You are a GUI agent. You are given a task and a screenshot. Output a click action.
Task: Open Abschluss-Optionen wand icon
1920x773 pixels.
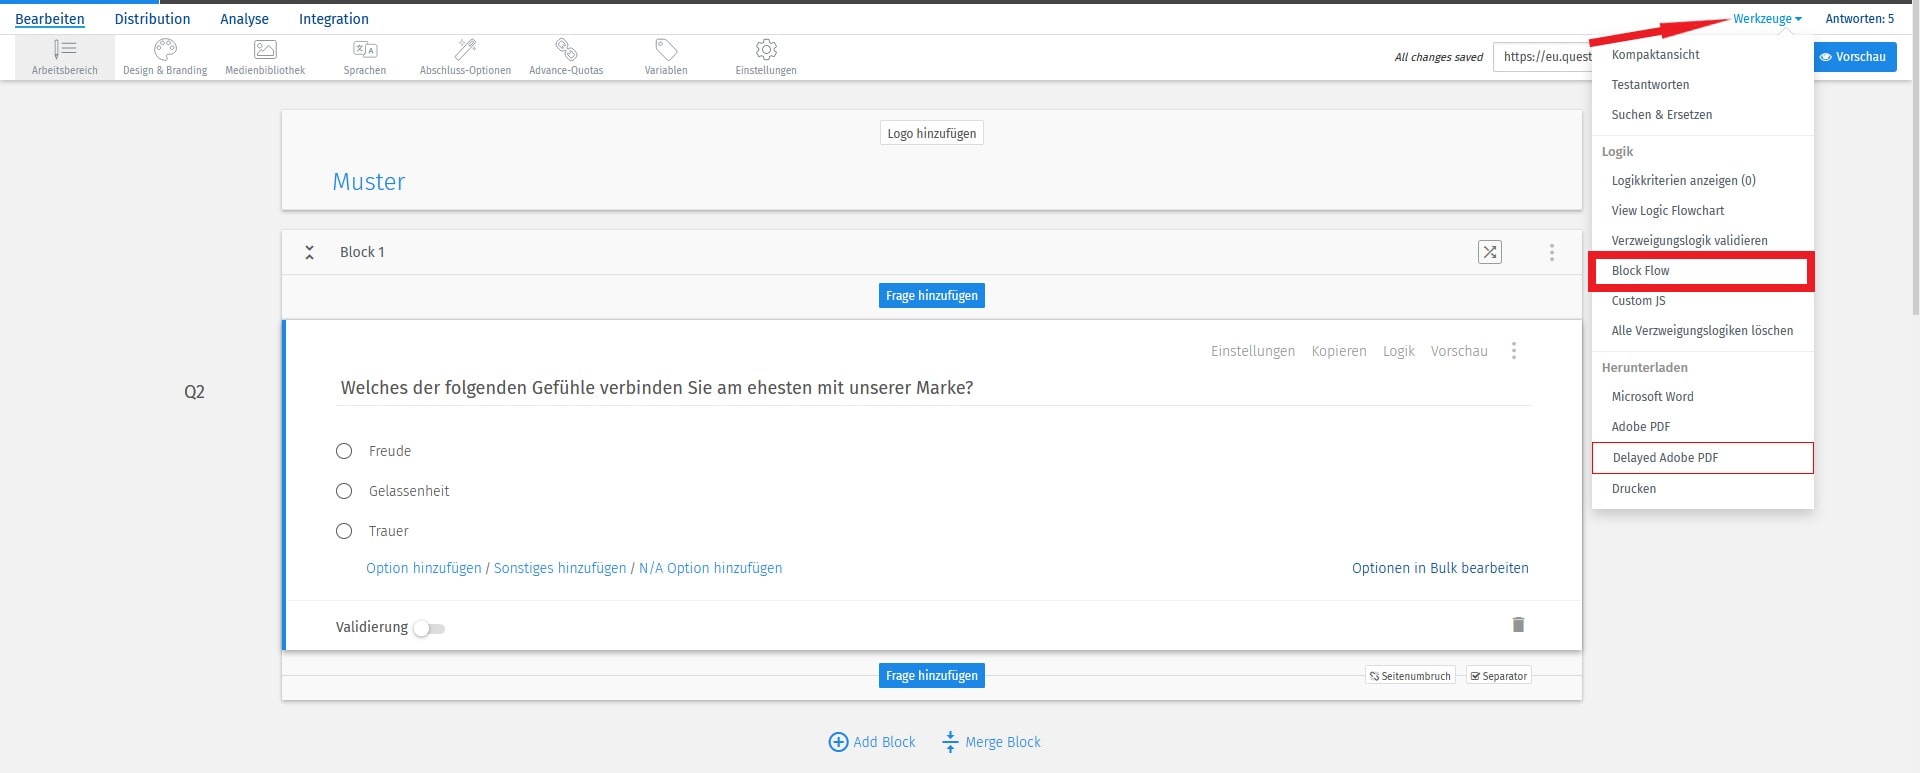[x=465, y=49]
